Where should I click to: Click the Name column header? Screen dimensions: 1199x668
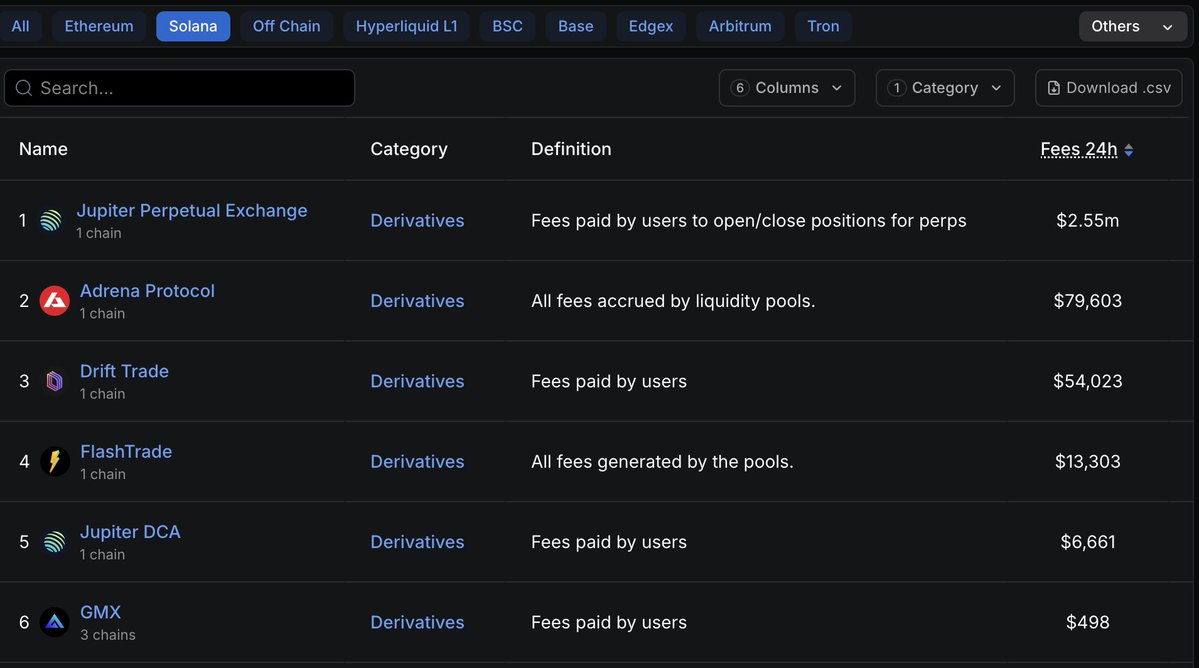44,149
